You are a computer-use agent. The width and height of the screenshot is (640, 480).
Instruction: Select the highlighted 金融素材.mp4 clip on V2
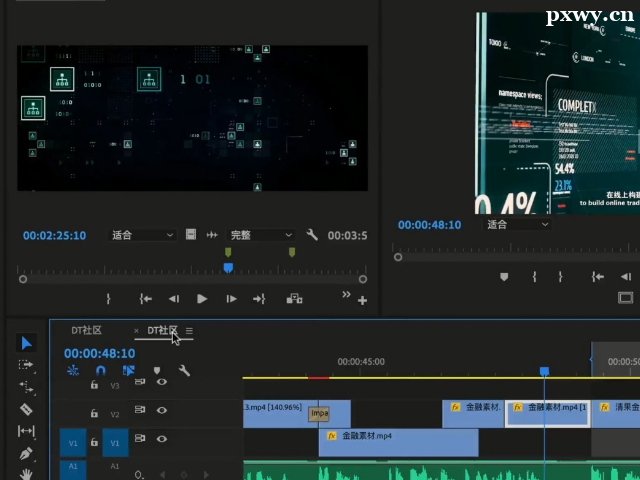click(x=547, y=412)
